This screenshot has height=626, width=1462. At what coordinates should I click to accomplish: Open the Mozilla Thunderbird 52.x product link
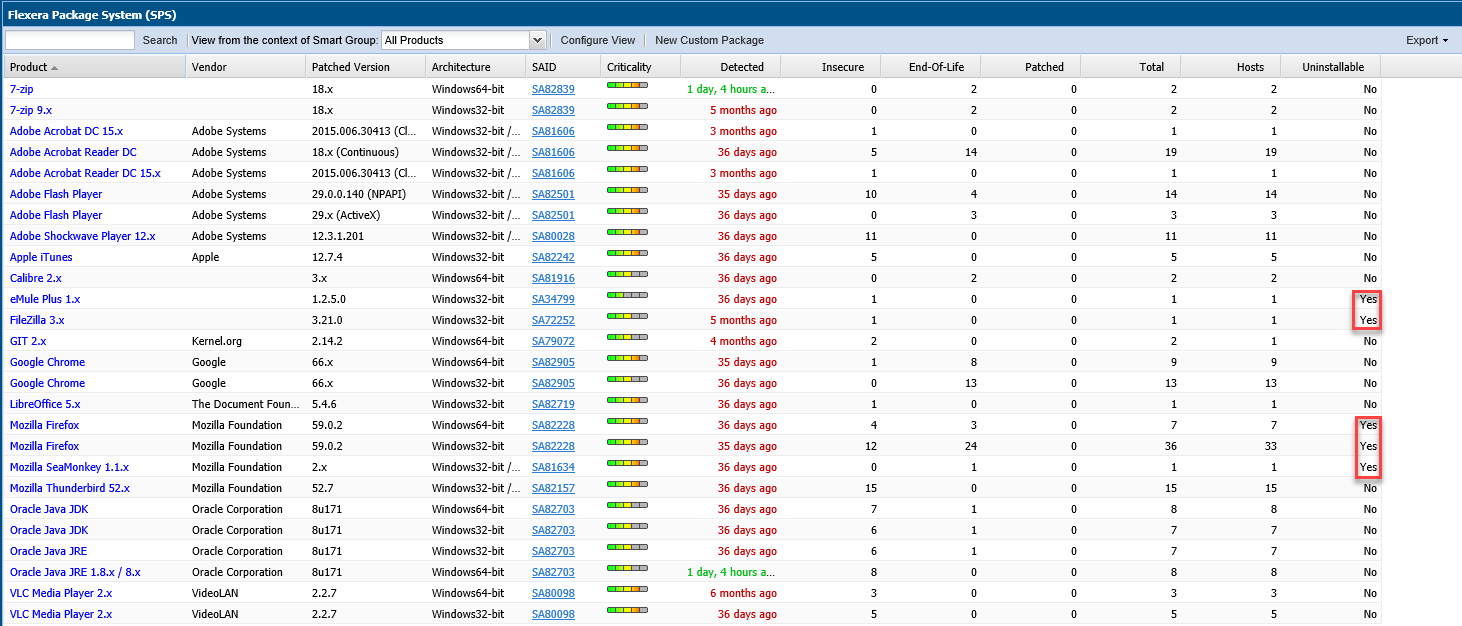pos(70,488)
